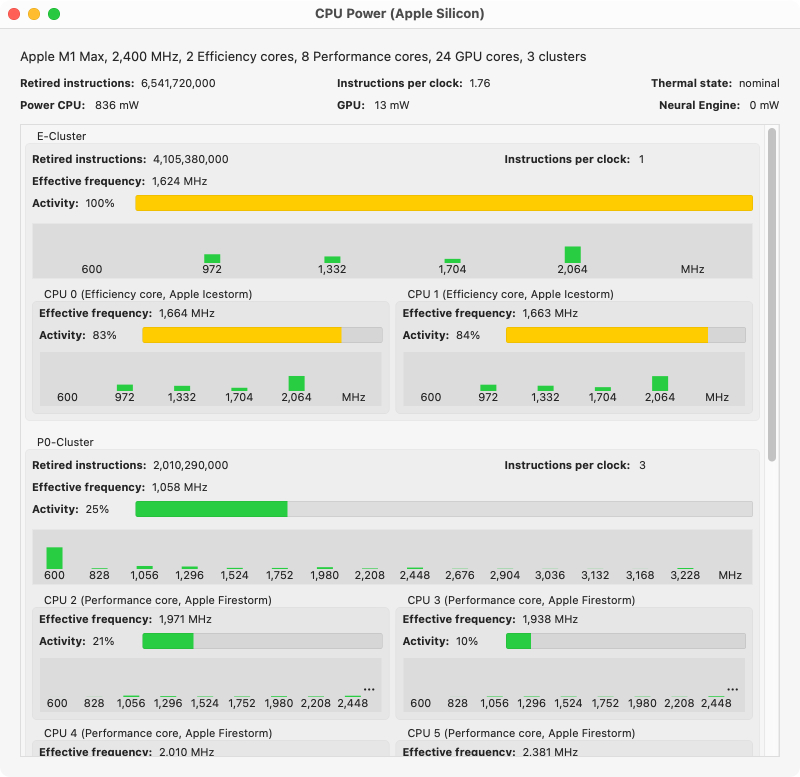This screenshot has height=777, width=800.
Task: Click the P0-Cluster group label
Action: 65,442
